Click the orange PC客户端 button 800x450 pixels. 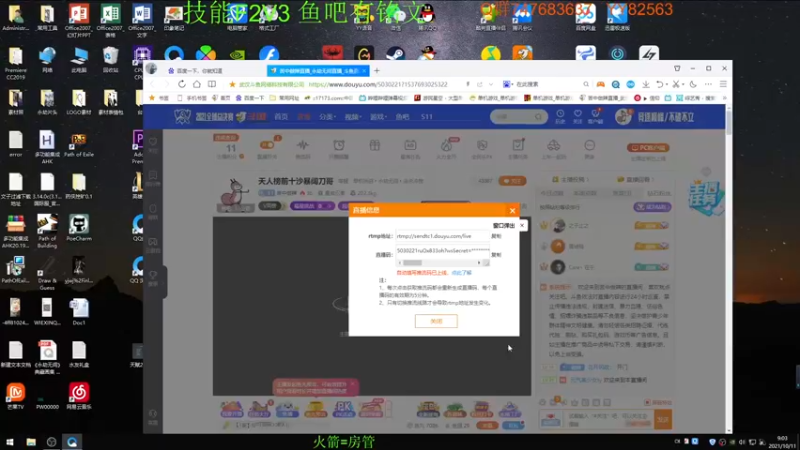point(648,148)
